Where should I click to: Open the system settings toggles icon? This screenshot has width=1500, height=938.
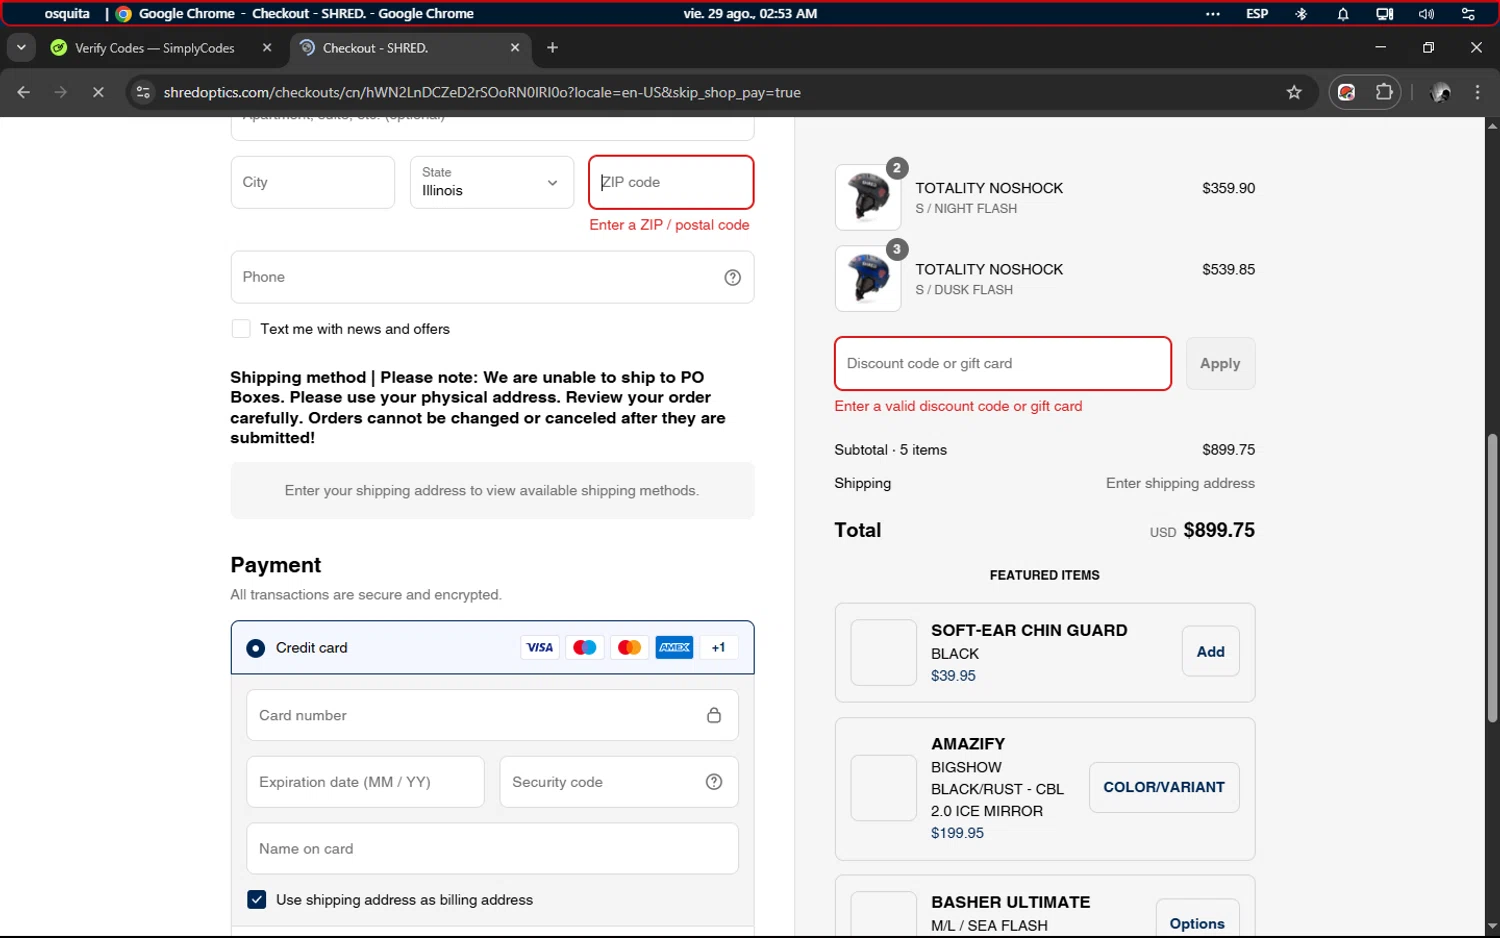tap(1468, 14)
